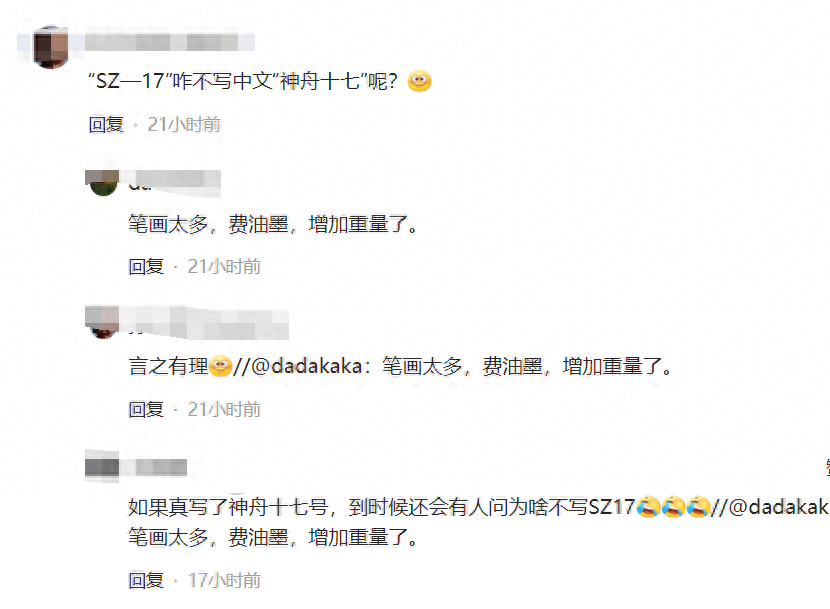Click the top commenter's blurred username
This screenshot has height=609, width=830.
[169, 42]
